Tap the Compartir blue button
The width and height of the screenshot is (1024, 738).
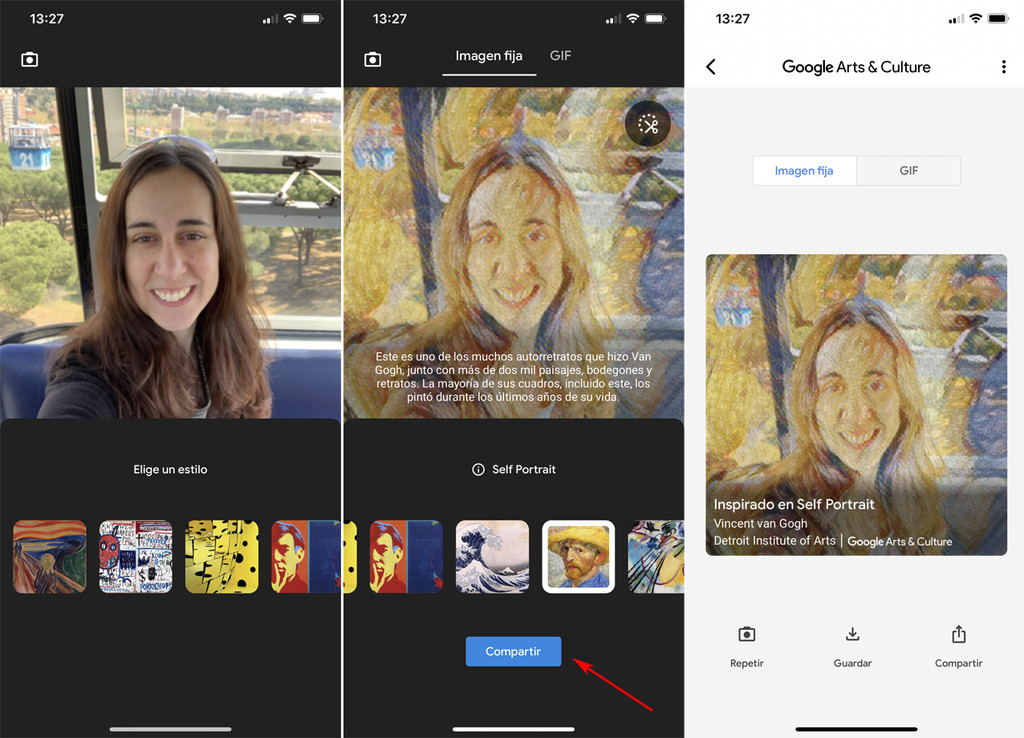click(x=513, y=651)
